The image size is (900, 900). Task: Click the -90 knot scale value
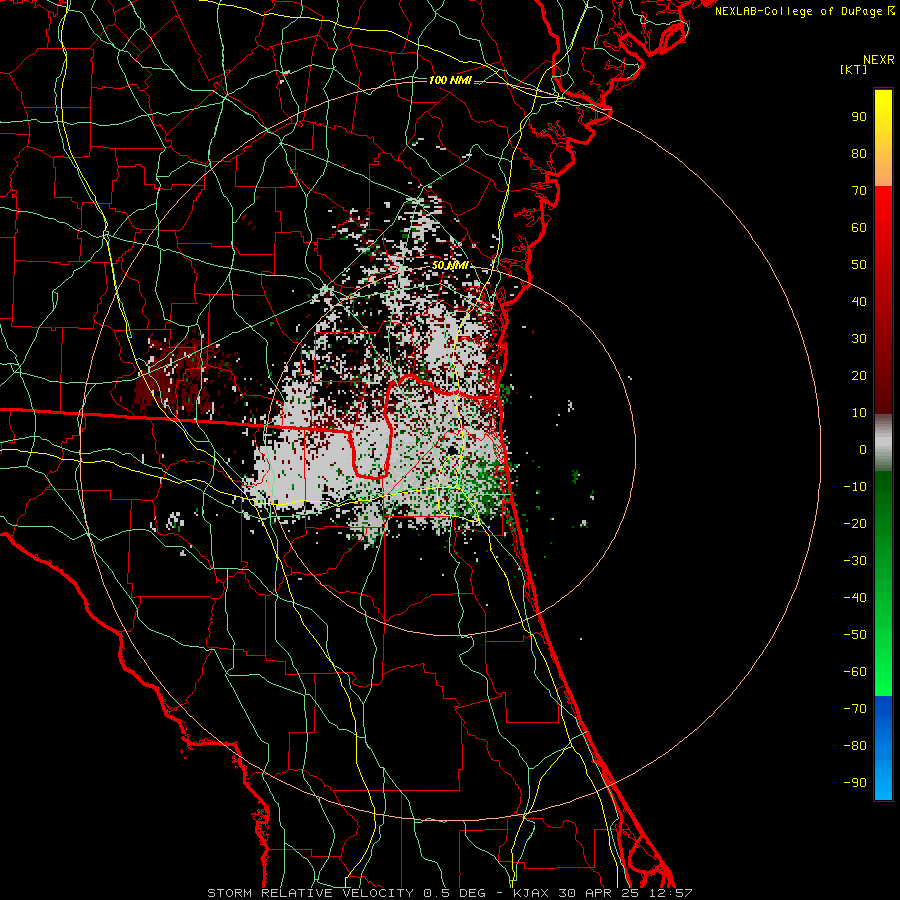point(855,782)
